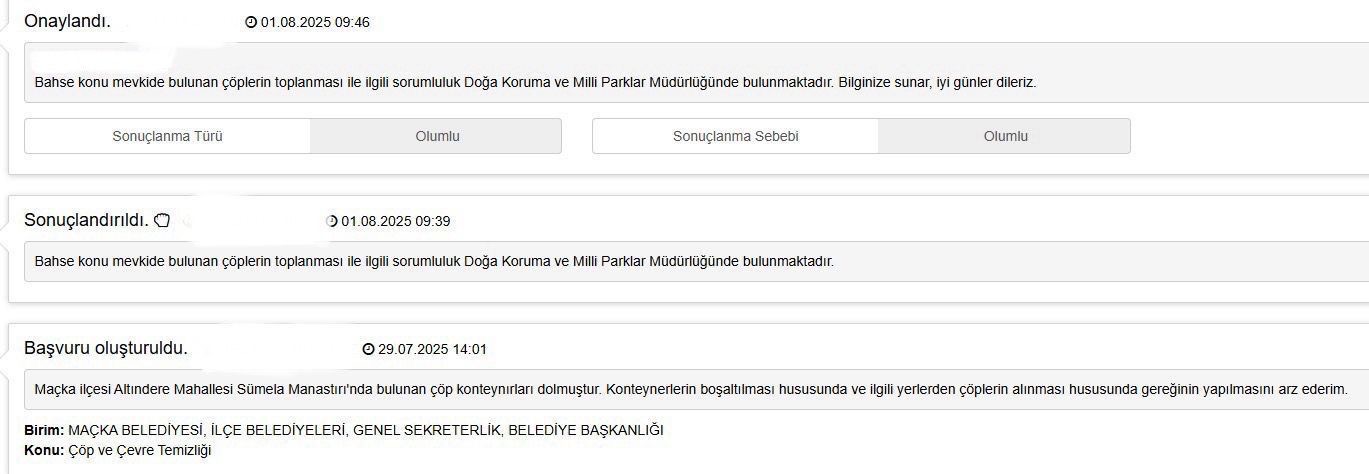The height and width of the screenshot is (474, 1369).
Task: Click the Sonuçlanma Sebebi label field
Action: coord(735,136)
